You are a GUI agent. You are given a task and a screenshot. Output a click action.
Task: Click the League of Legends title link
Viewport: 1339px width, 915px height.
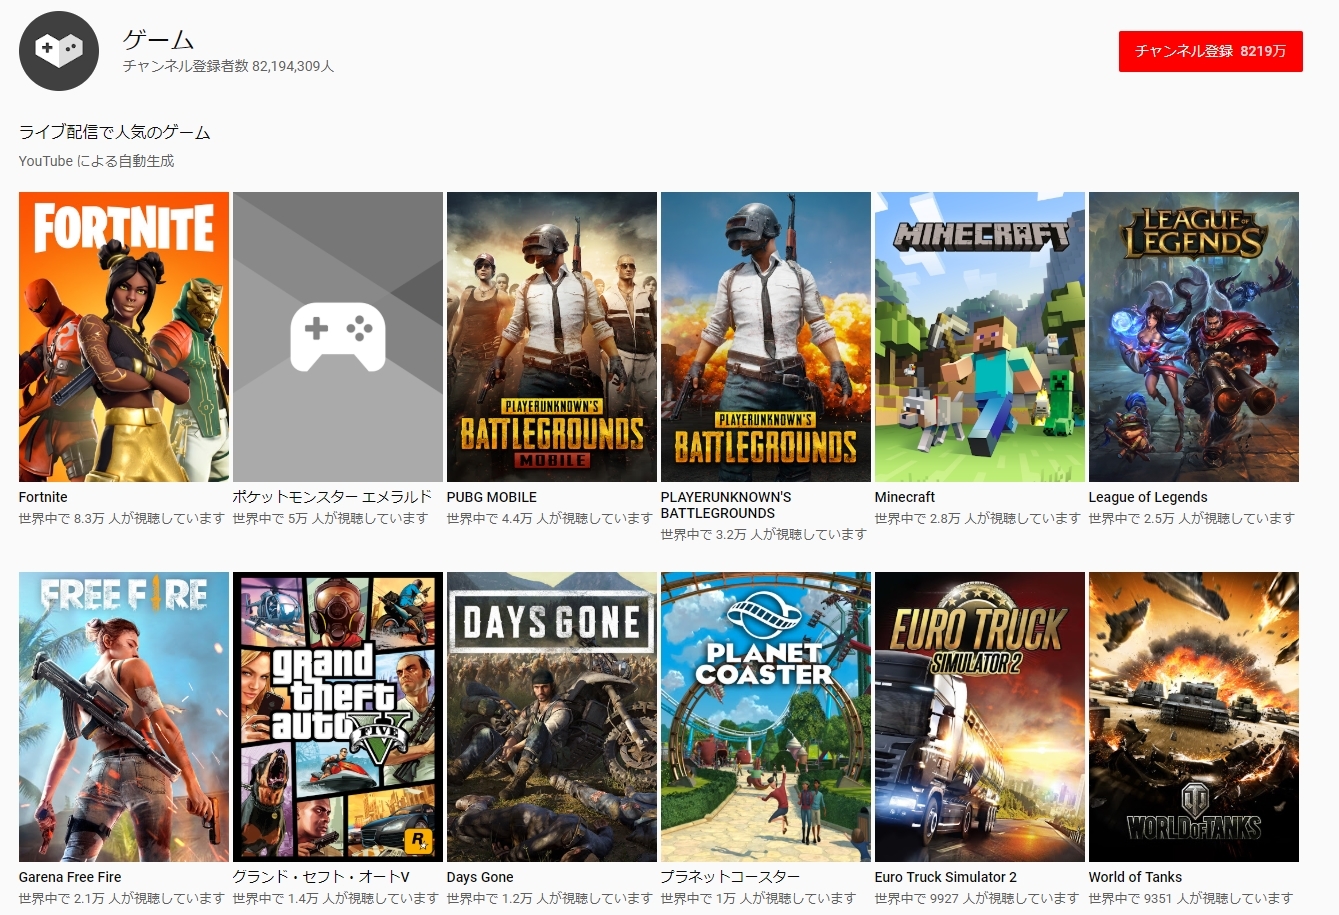pos(1148,497)
